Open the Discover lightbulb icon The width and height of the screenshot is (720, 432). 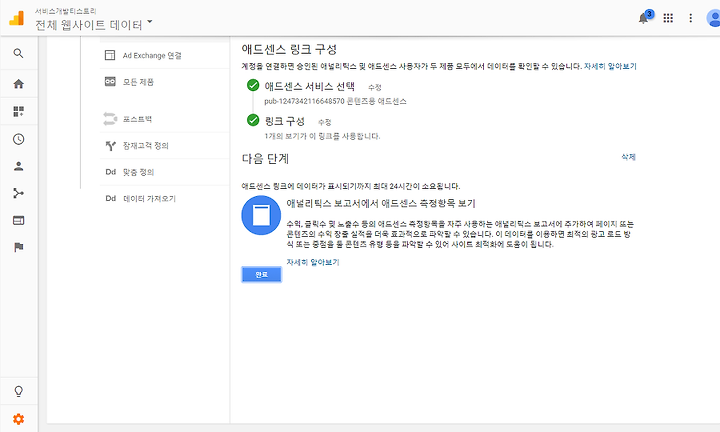click(x=18, y=392)
